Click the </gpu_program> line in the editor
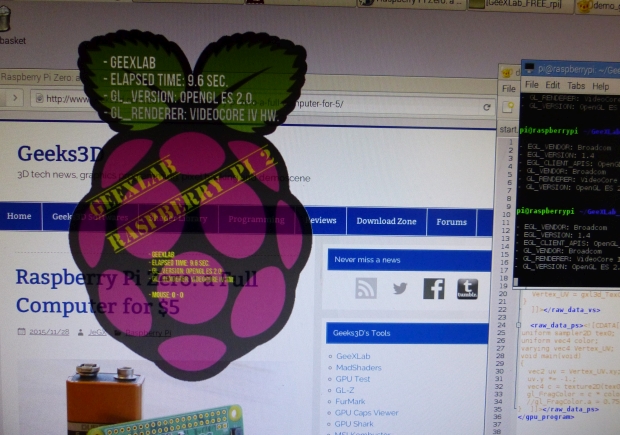This screenshot has height=435, width=620. [545, 417]
